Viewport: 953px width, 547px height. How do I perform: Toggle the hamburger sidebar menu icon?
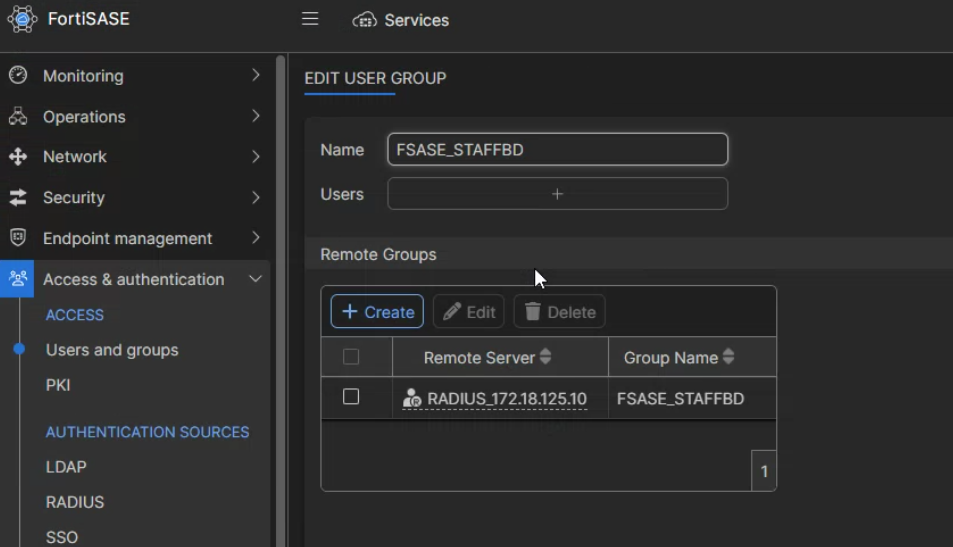310,19
